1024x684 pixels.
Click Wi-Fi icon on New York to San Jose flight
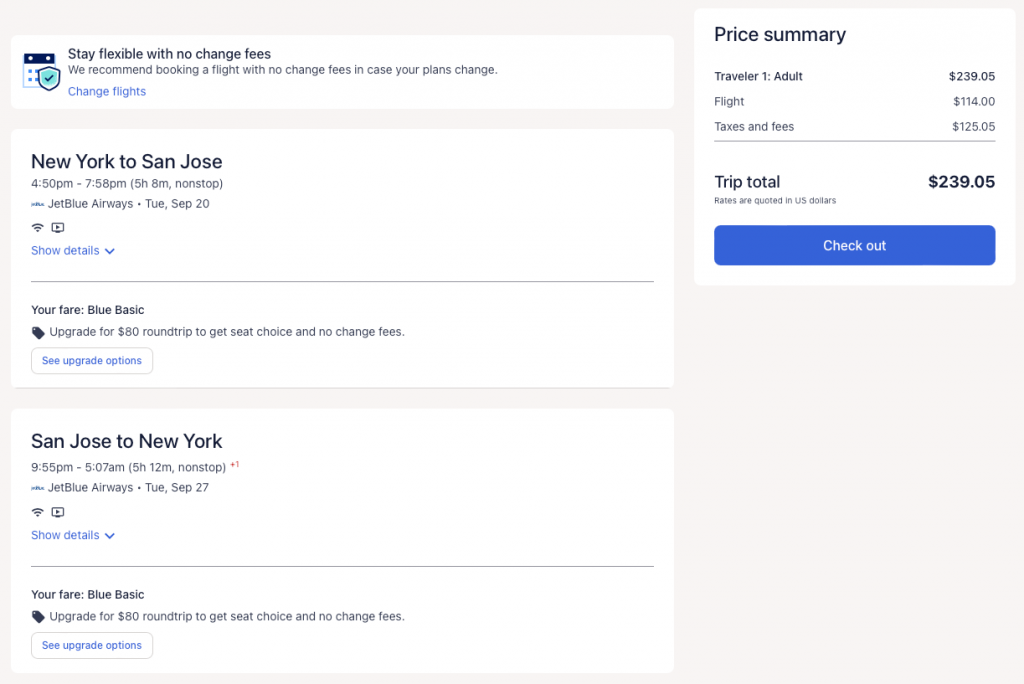click(x=38, y=228)
